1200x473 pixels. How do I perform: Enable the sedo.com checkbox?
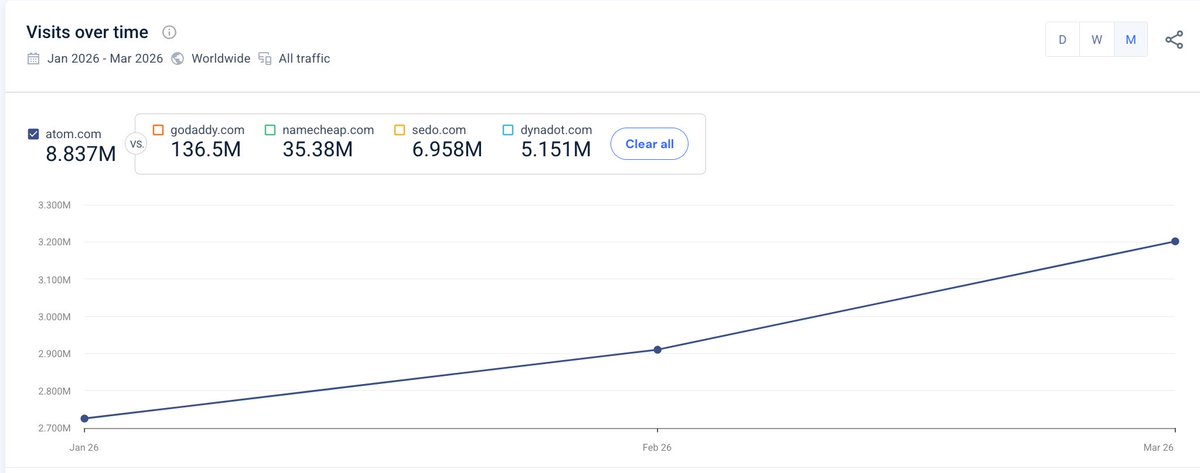399,130
